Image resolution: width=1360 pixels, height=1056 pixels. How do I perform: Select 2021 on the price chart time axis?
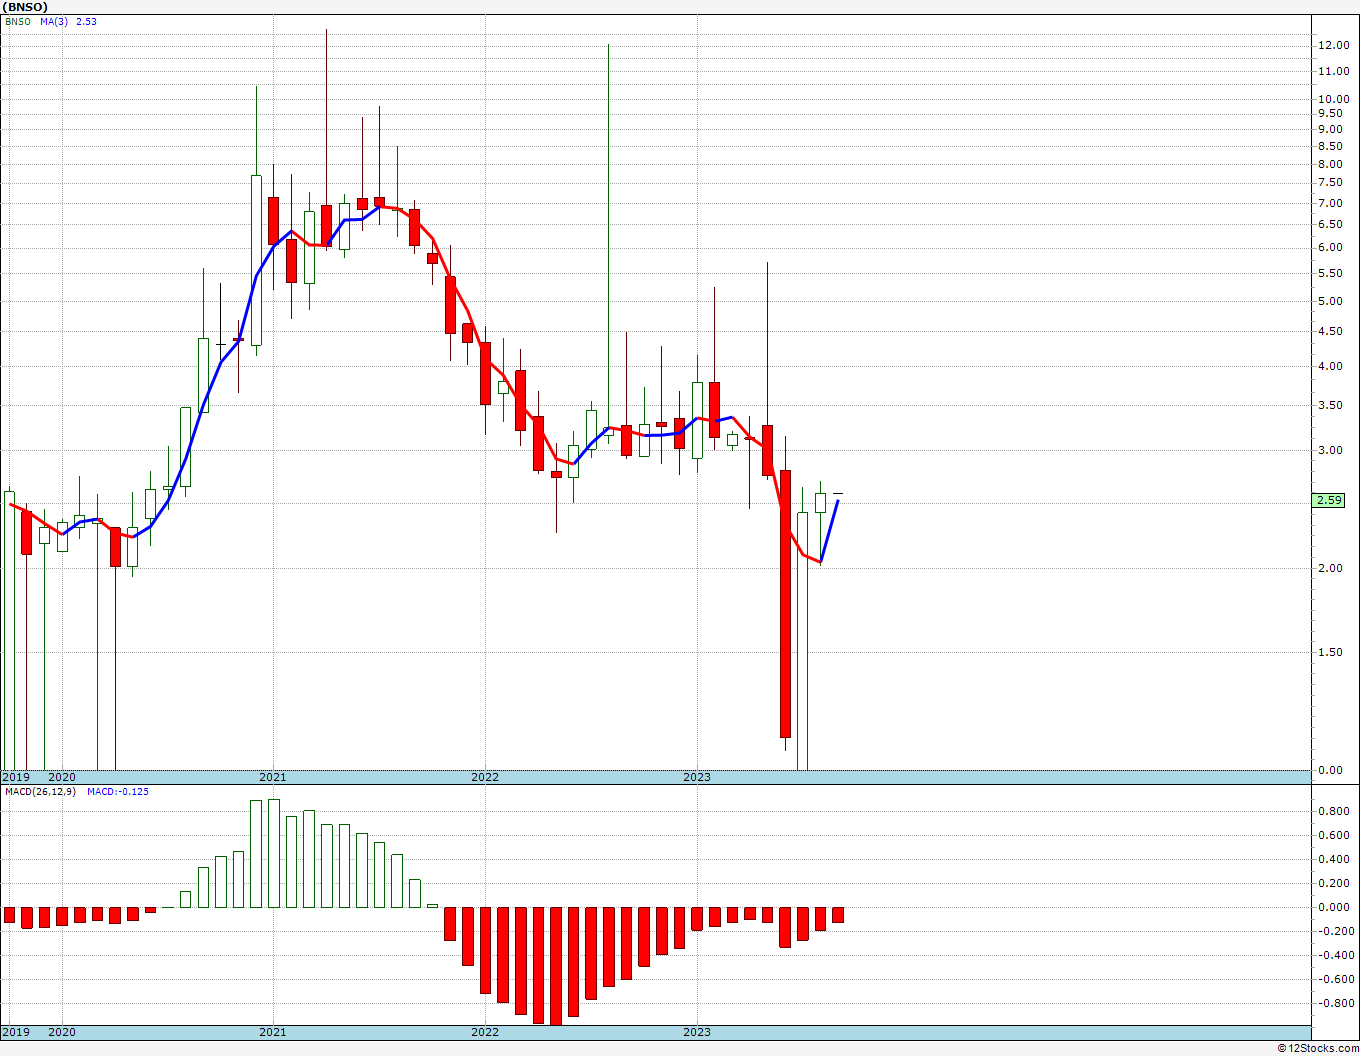[x=273, y=777]
